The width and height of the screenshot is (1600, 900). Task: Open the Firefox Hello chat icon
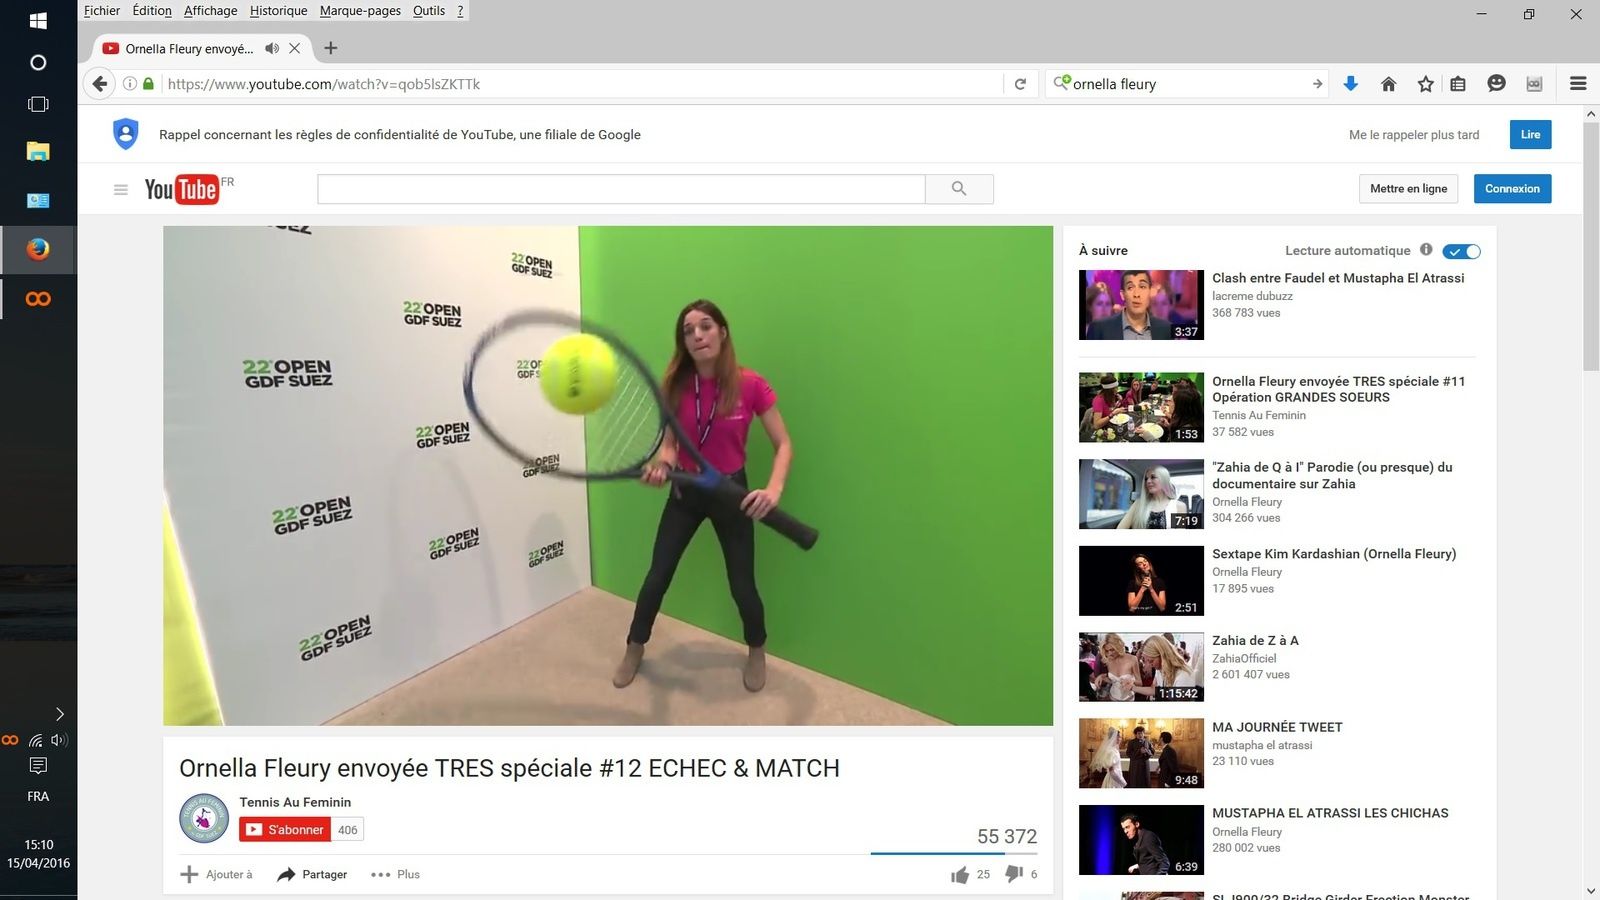click(x=1496, y=84)
